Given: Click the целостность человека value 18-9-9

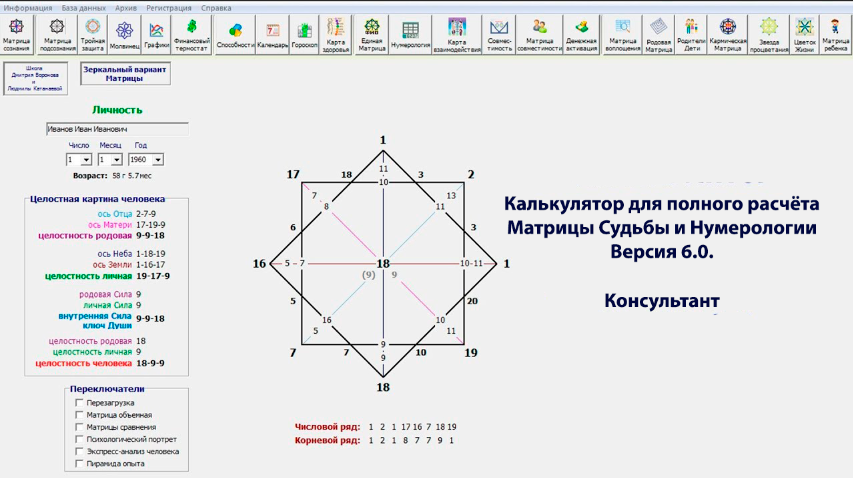Looking at the screenshot, I should [150, 363].
